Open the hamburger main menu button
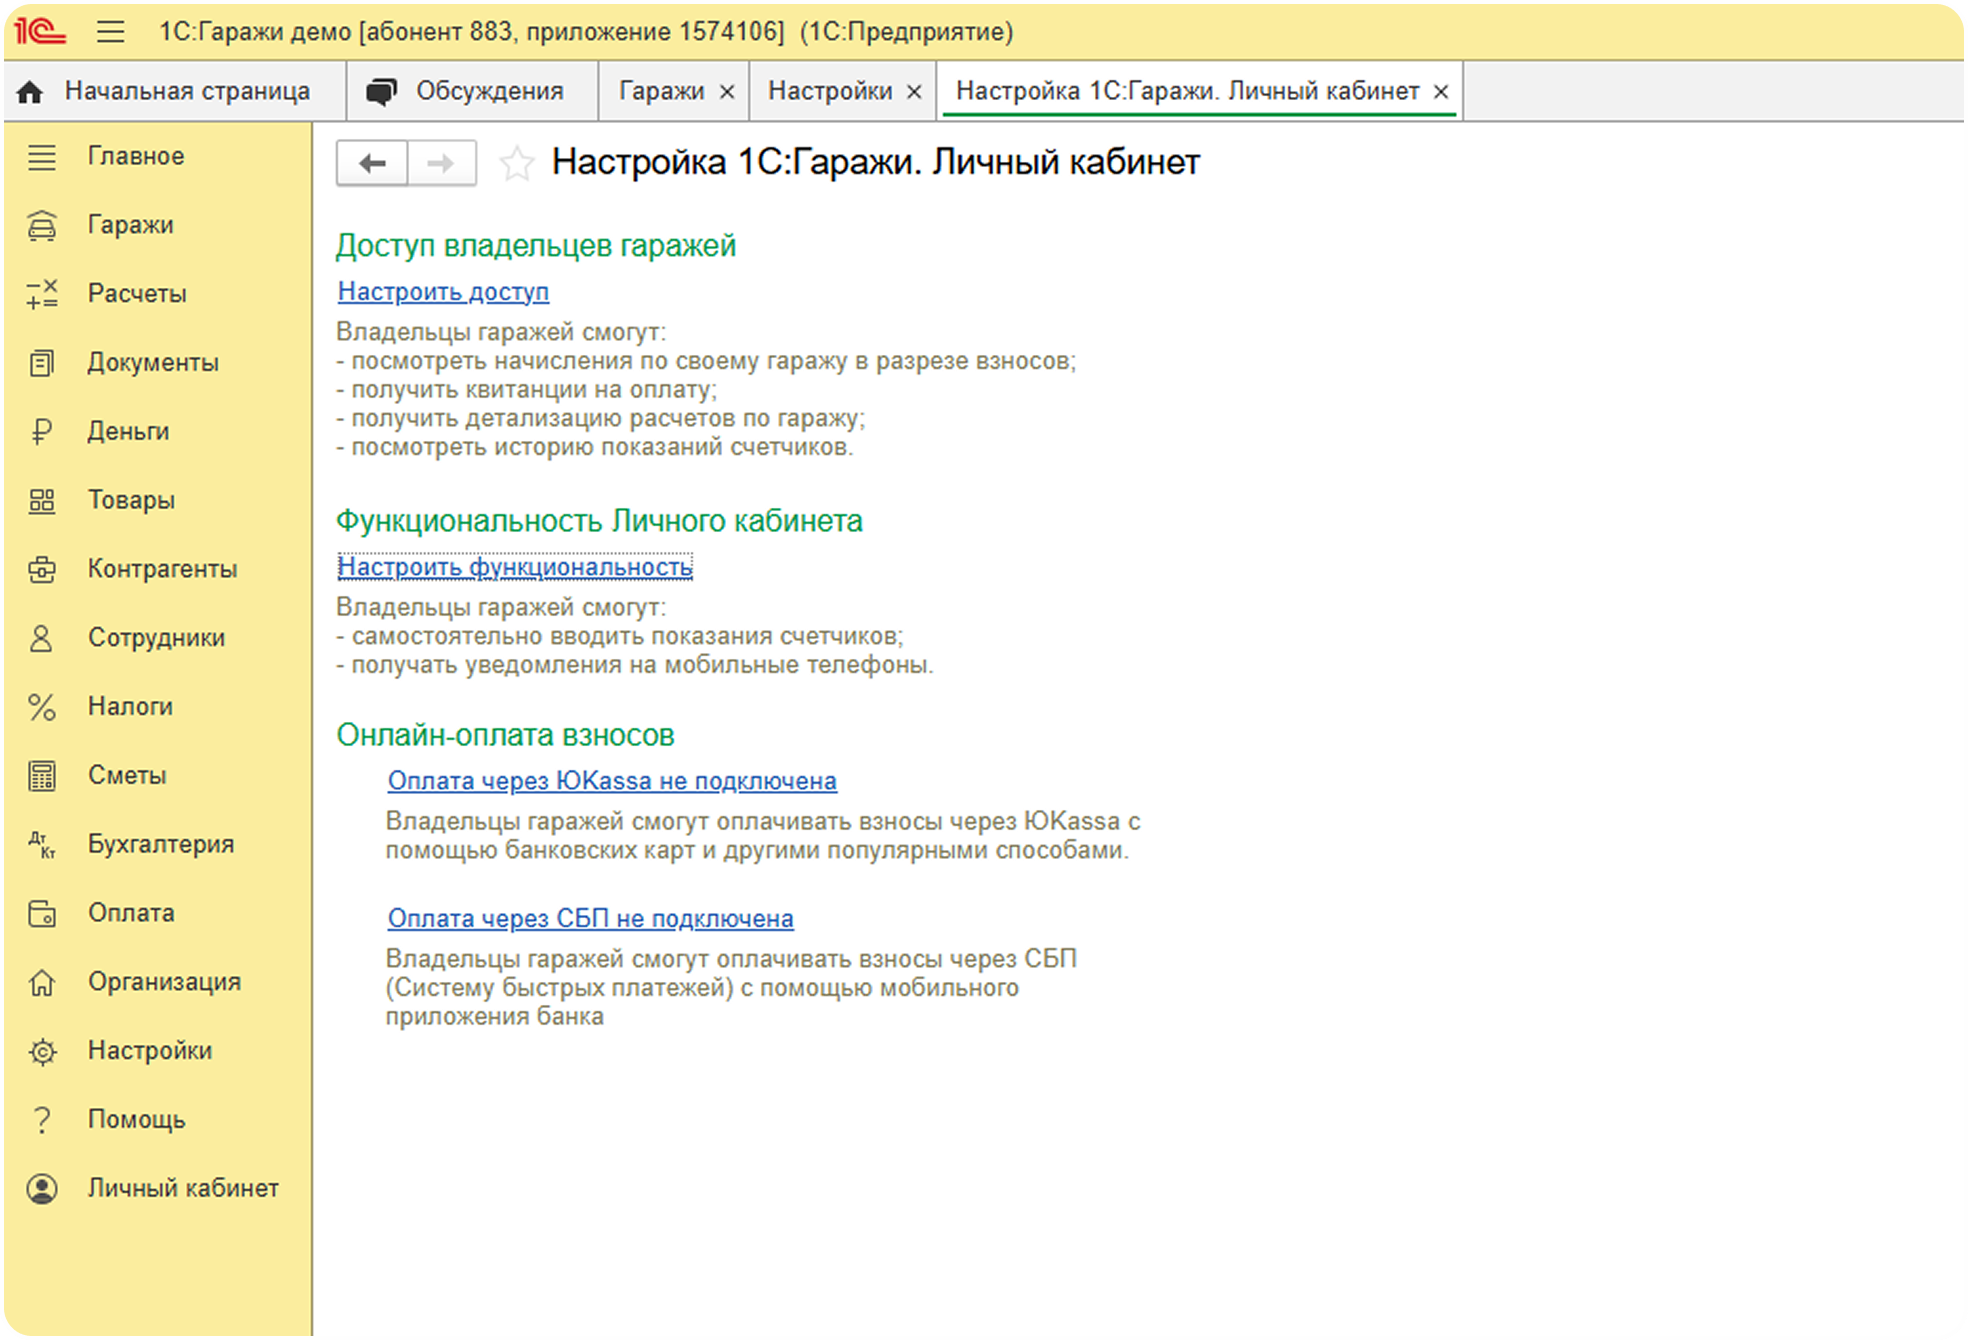 [110, 32]
